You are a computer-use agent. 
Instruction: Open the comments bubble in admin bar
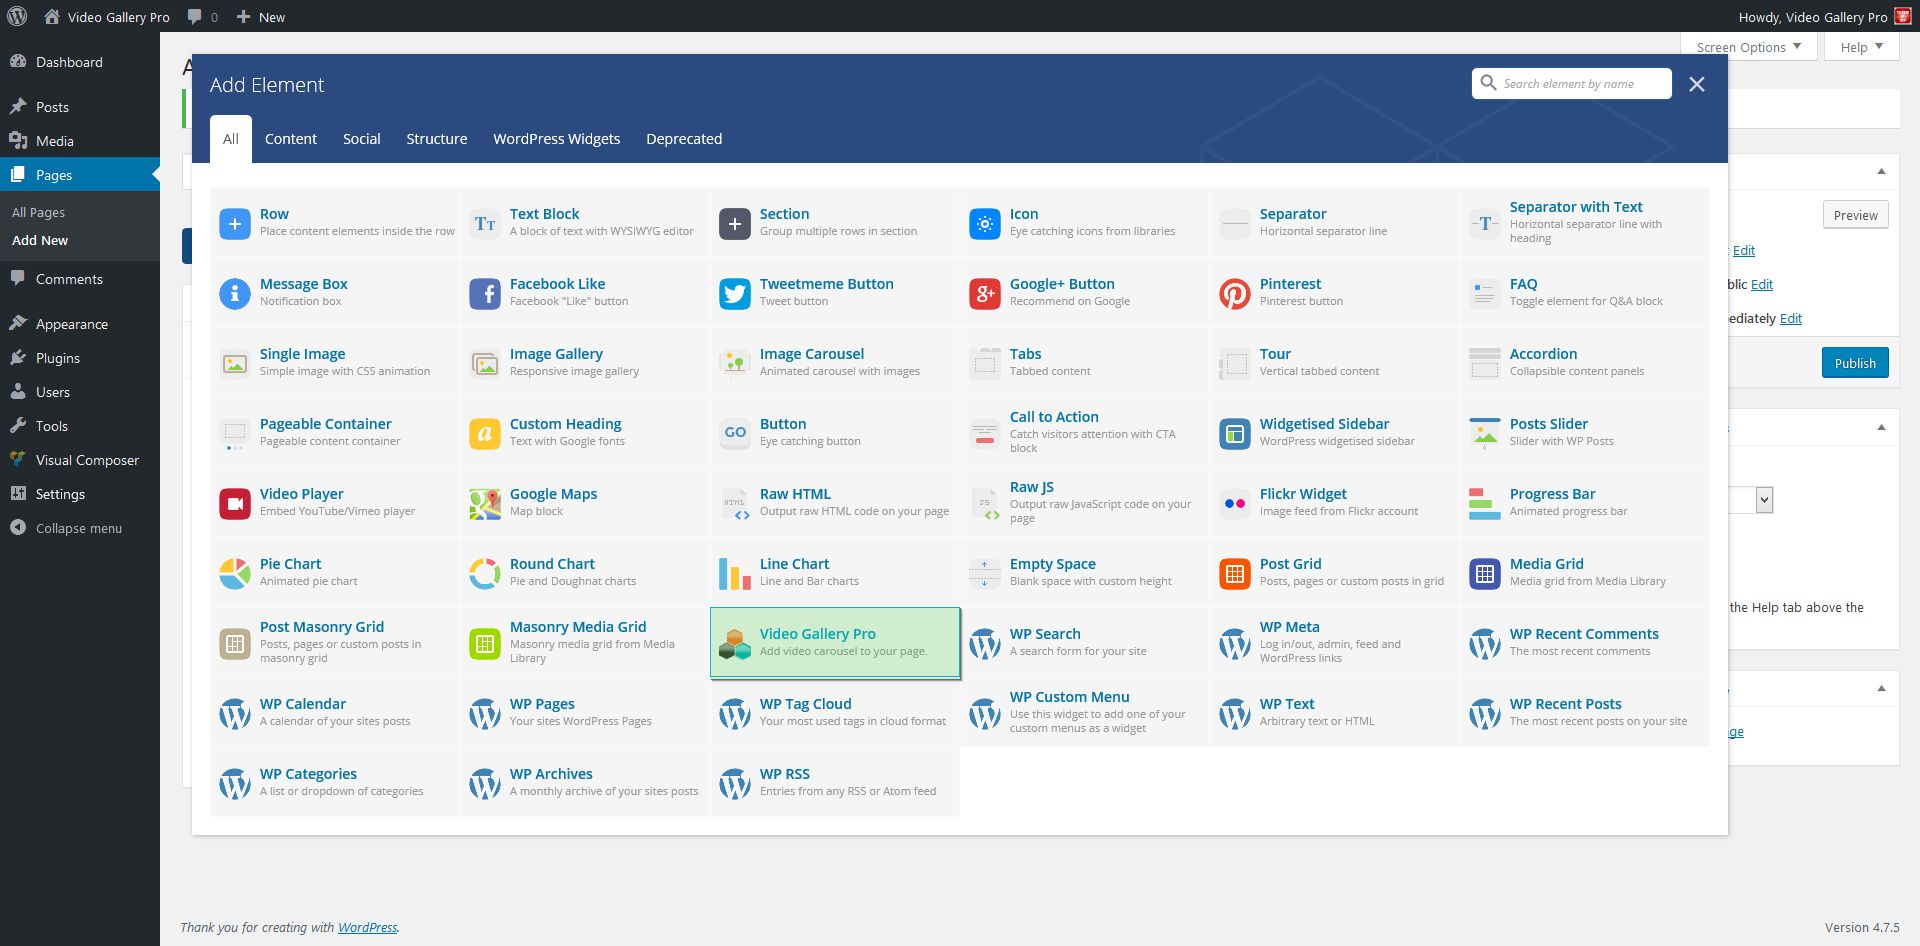(202, 17)
